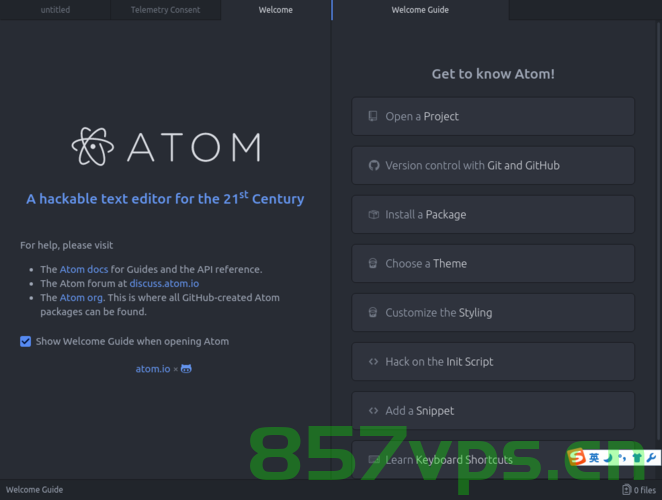This screenshot has height=500, width=662.
Task: Expand Hack on the Init Script card
Action: pos(493,361)
